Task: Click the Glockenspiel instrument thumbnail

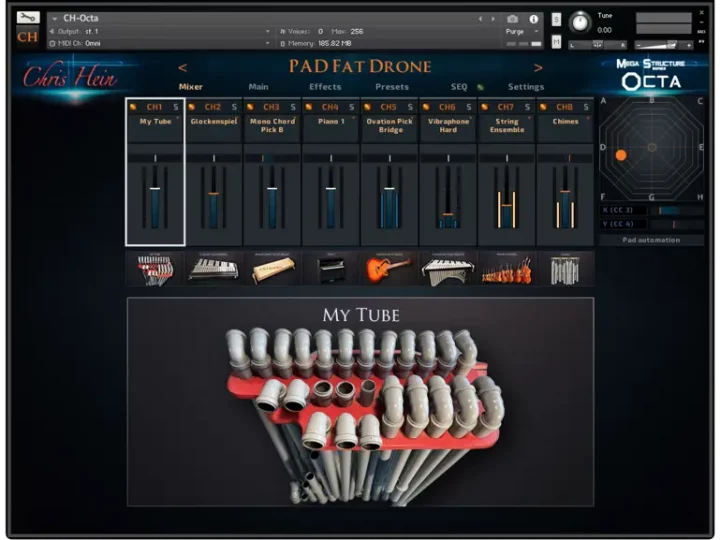Action: pos(214,268)
